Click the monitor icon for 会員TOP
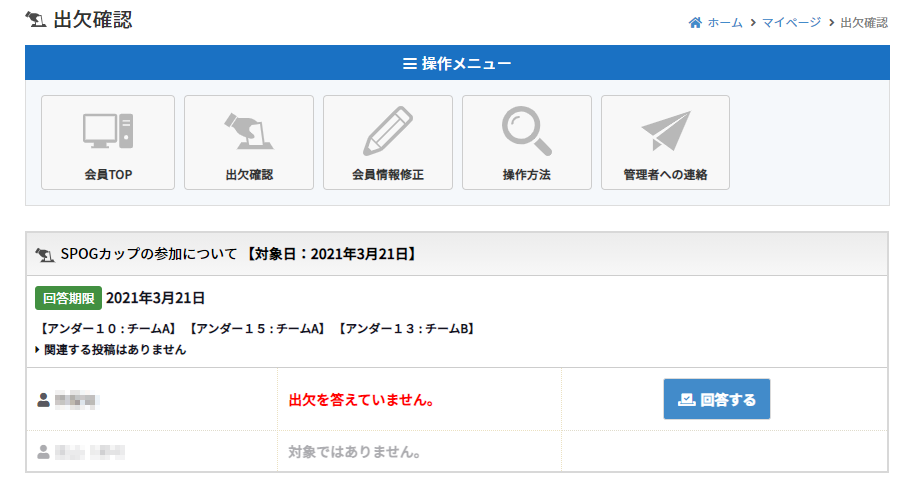The width and height of the screenshot is (915, 486). pyautogui.click(x=108, y=131)
